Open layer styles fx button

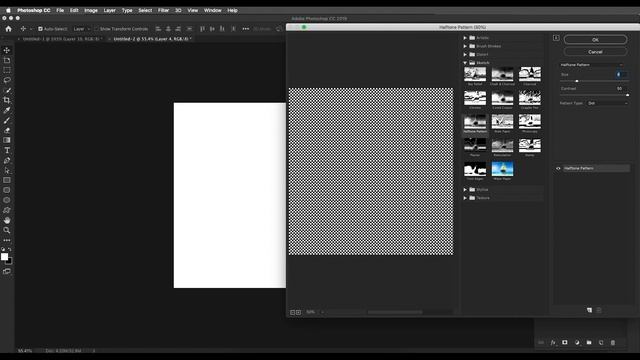tap(553, 342)
